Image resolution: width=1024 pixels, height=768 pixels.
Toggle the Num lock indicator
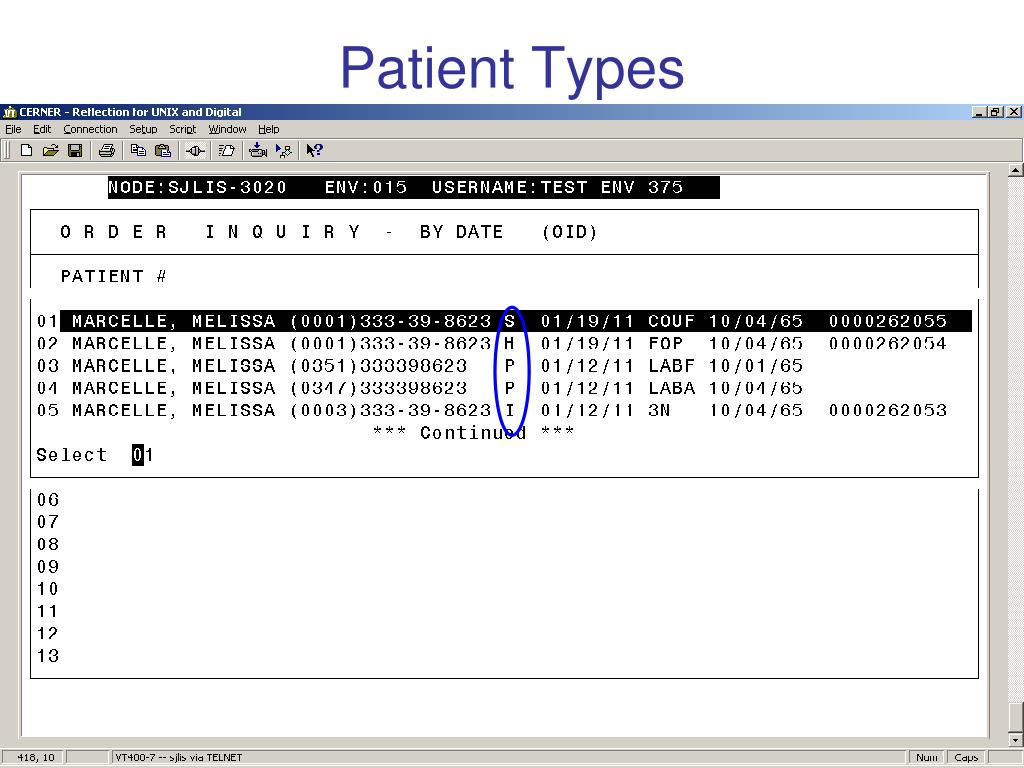pyautogui.click(x=925, y=757)
